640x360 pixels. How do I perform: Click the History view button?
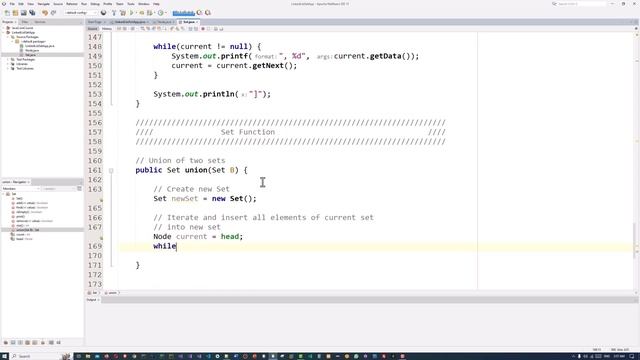(x=107, y=29)
